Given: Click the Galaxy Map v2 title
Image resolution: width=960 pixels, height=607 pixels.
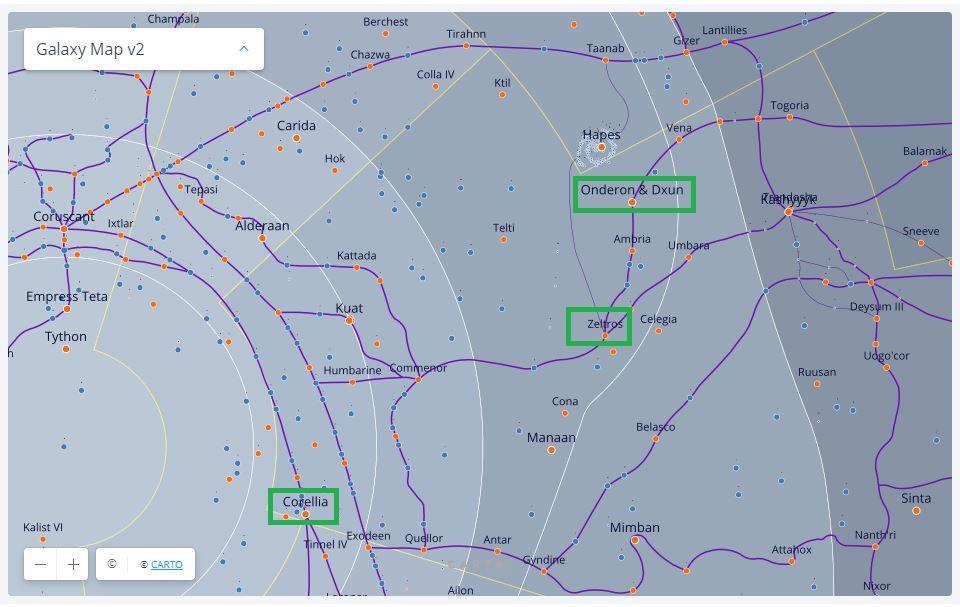Looking at the screenshot, I should click(90, 49).
